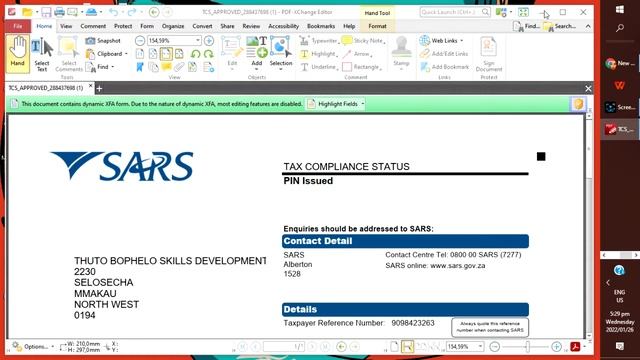
Task: Switch to the Organize ribbon tab
Action: point(173,26)
